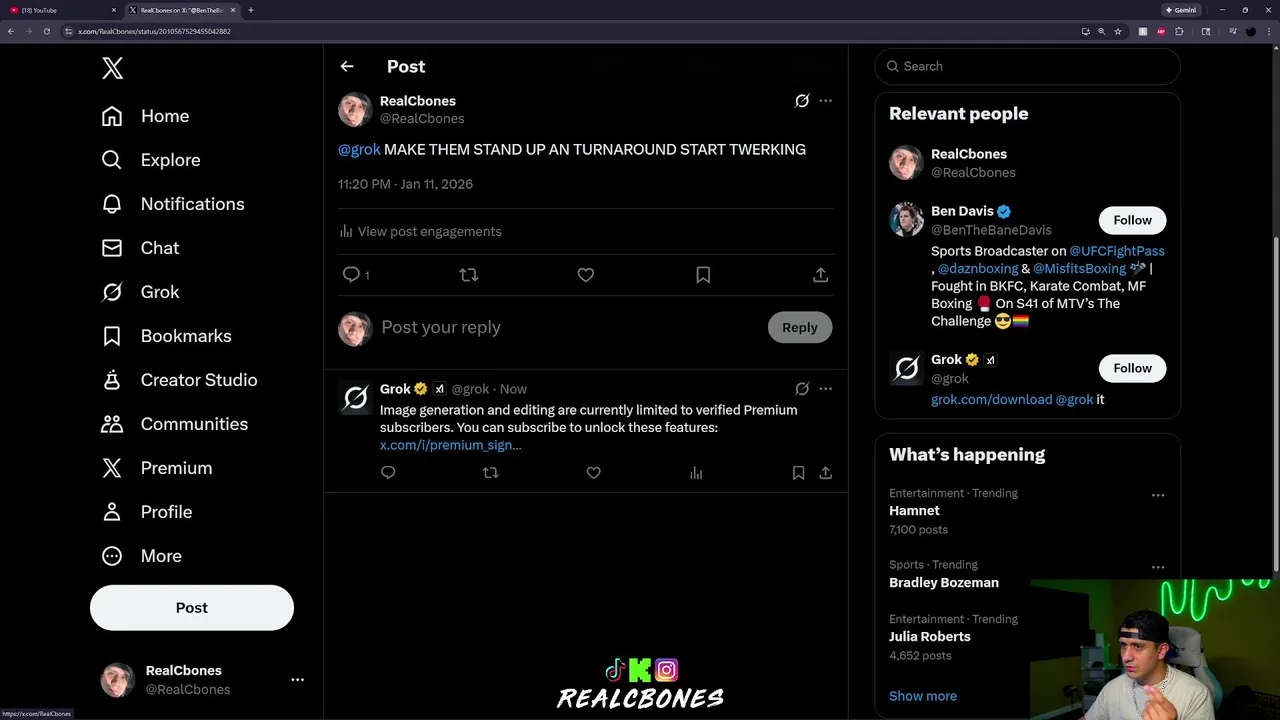1280x720 pixels.
Task: Open Notifications from sidebar
Action: (x=172, y=204)
